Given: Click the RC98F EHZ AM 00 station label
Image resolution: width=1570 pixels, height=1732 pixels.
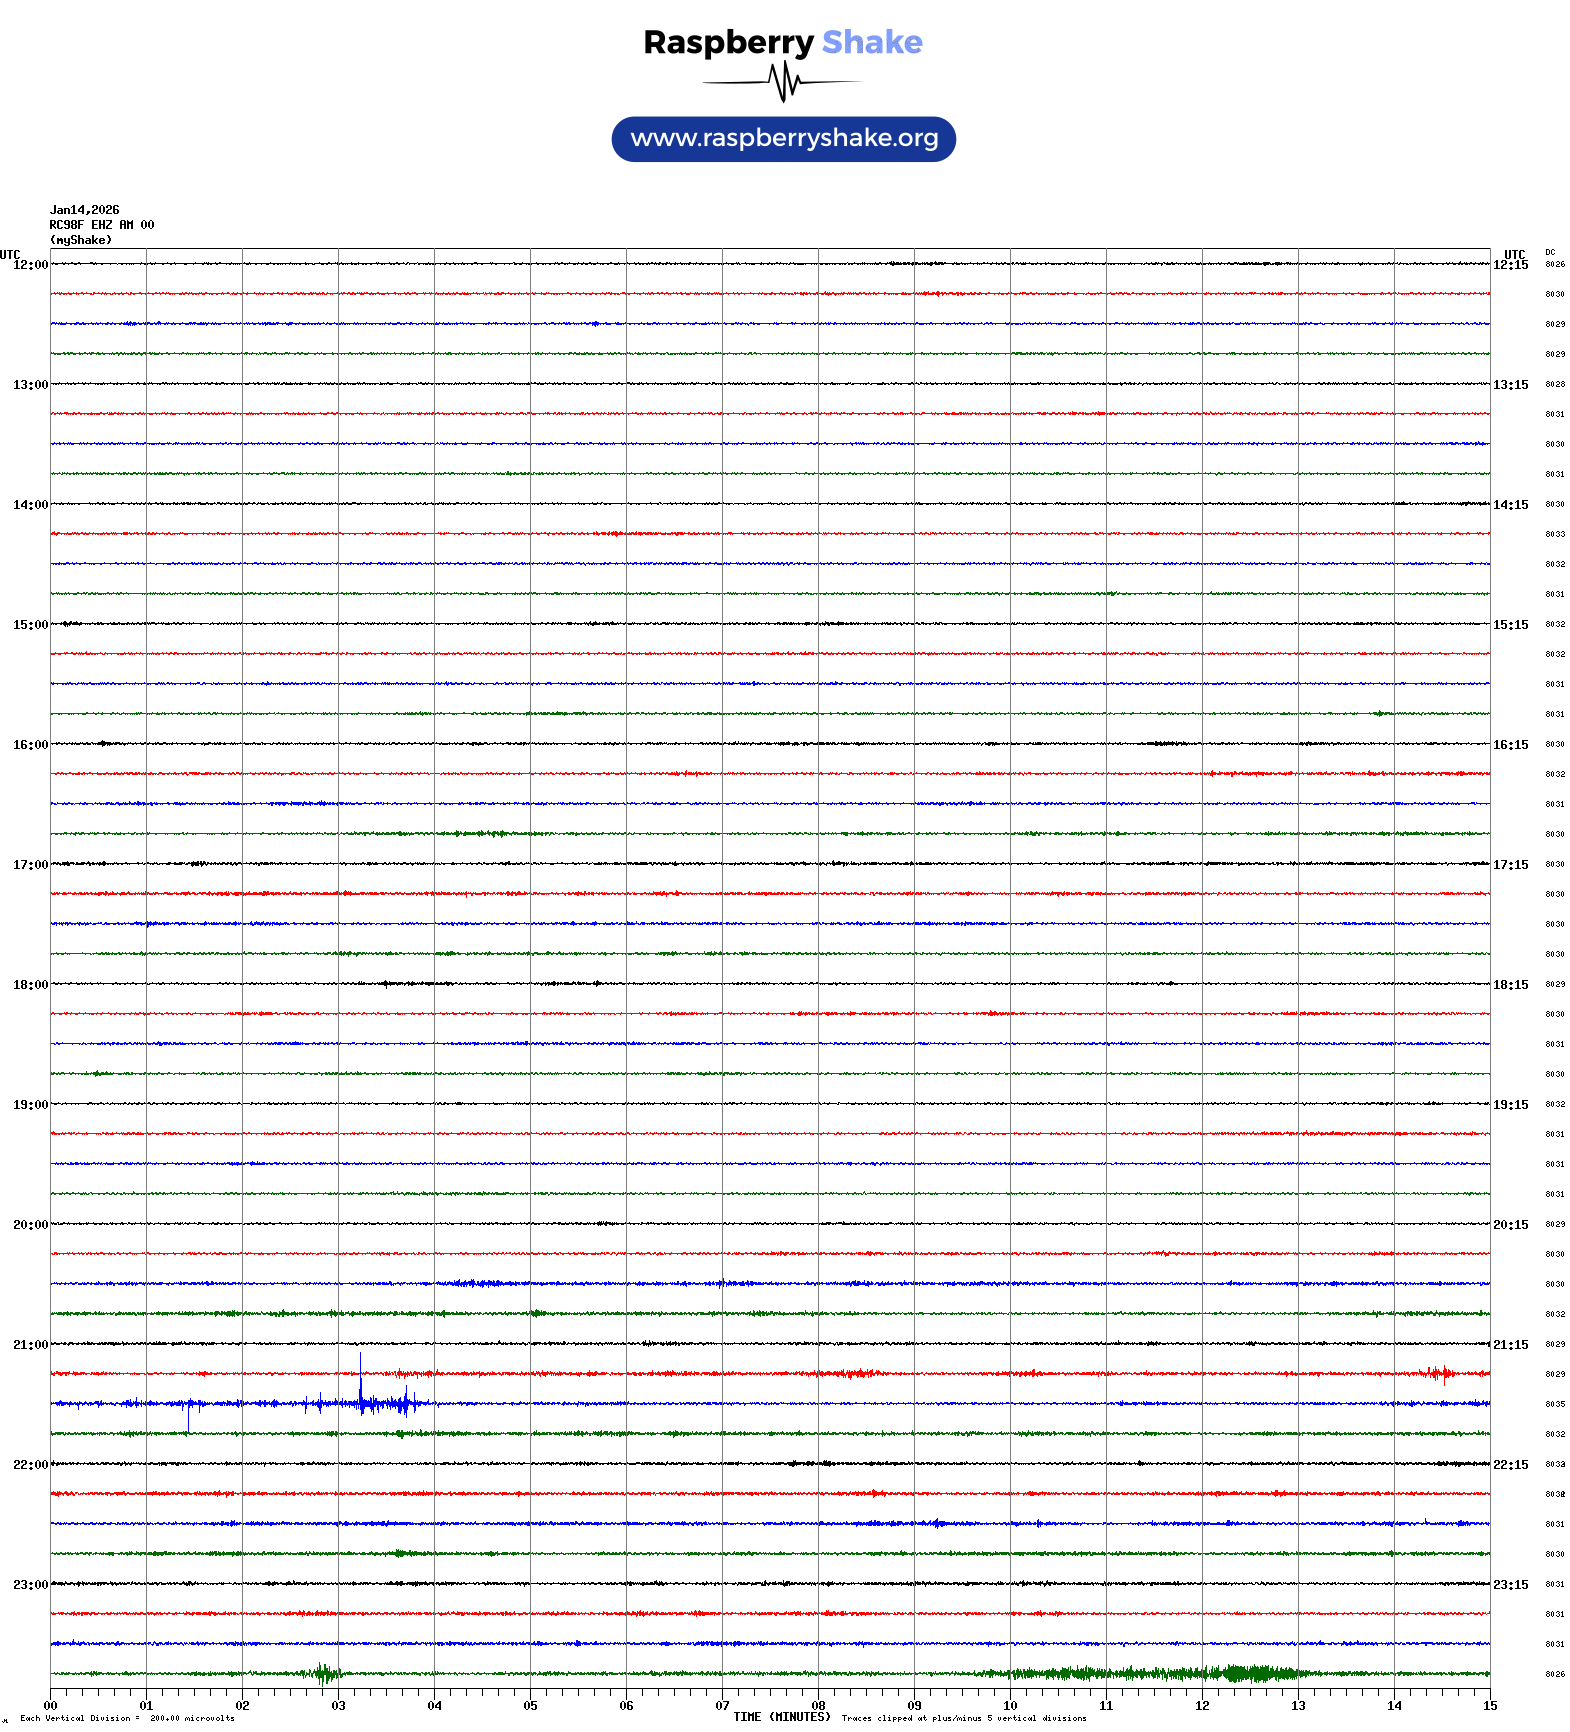Looking at the screenshot, I should pos(102,225).
